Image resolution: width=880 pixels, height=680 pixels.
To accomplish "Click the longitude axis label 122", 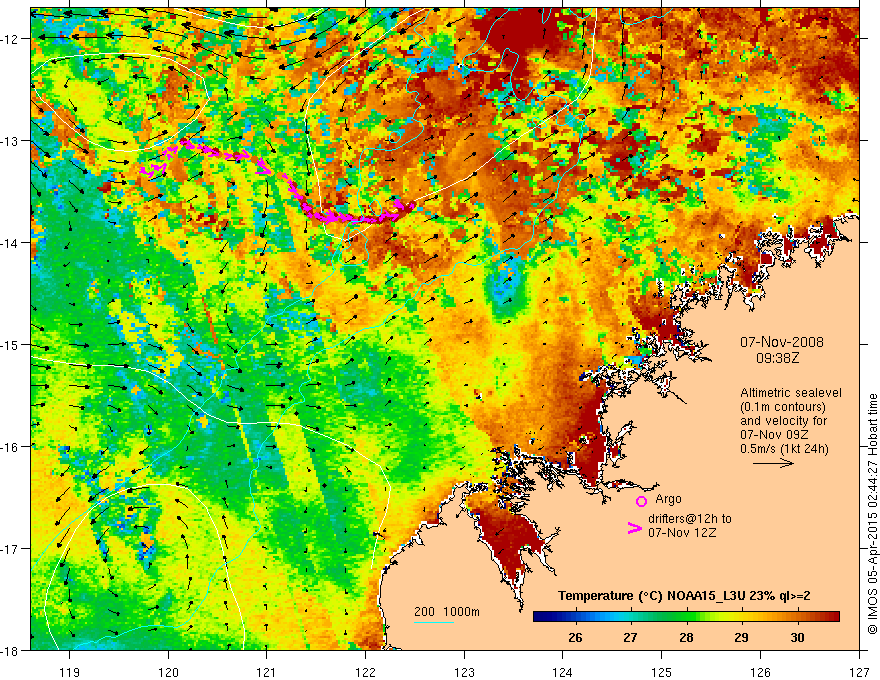I will point(365,672).
